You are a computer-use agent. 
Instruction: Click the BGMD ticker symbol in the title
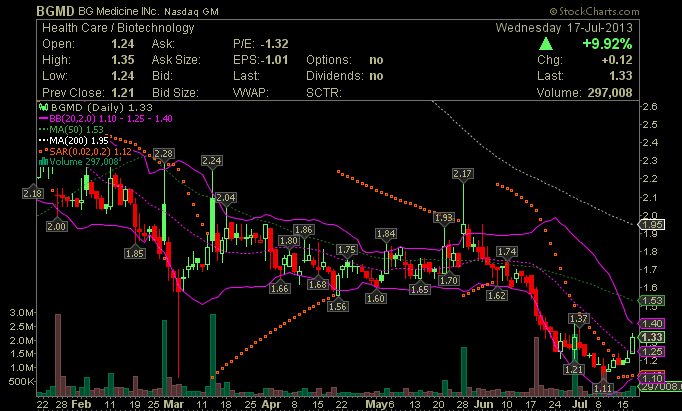coord(55,11)
